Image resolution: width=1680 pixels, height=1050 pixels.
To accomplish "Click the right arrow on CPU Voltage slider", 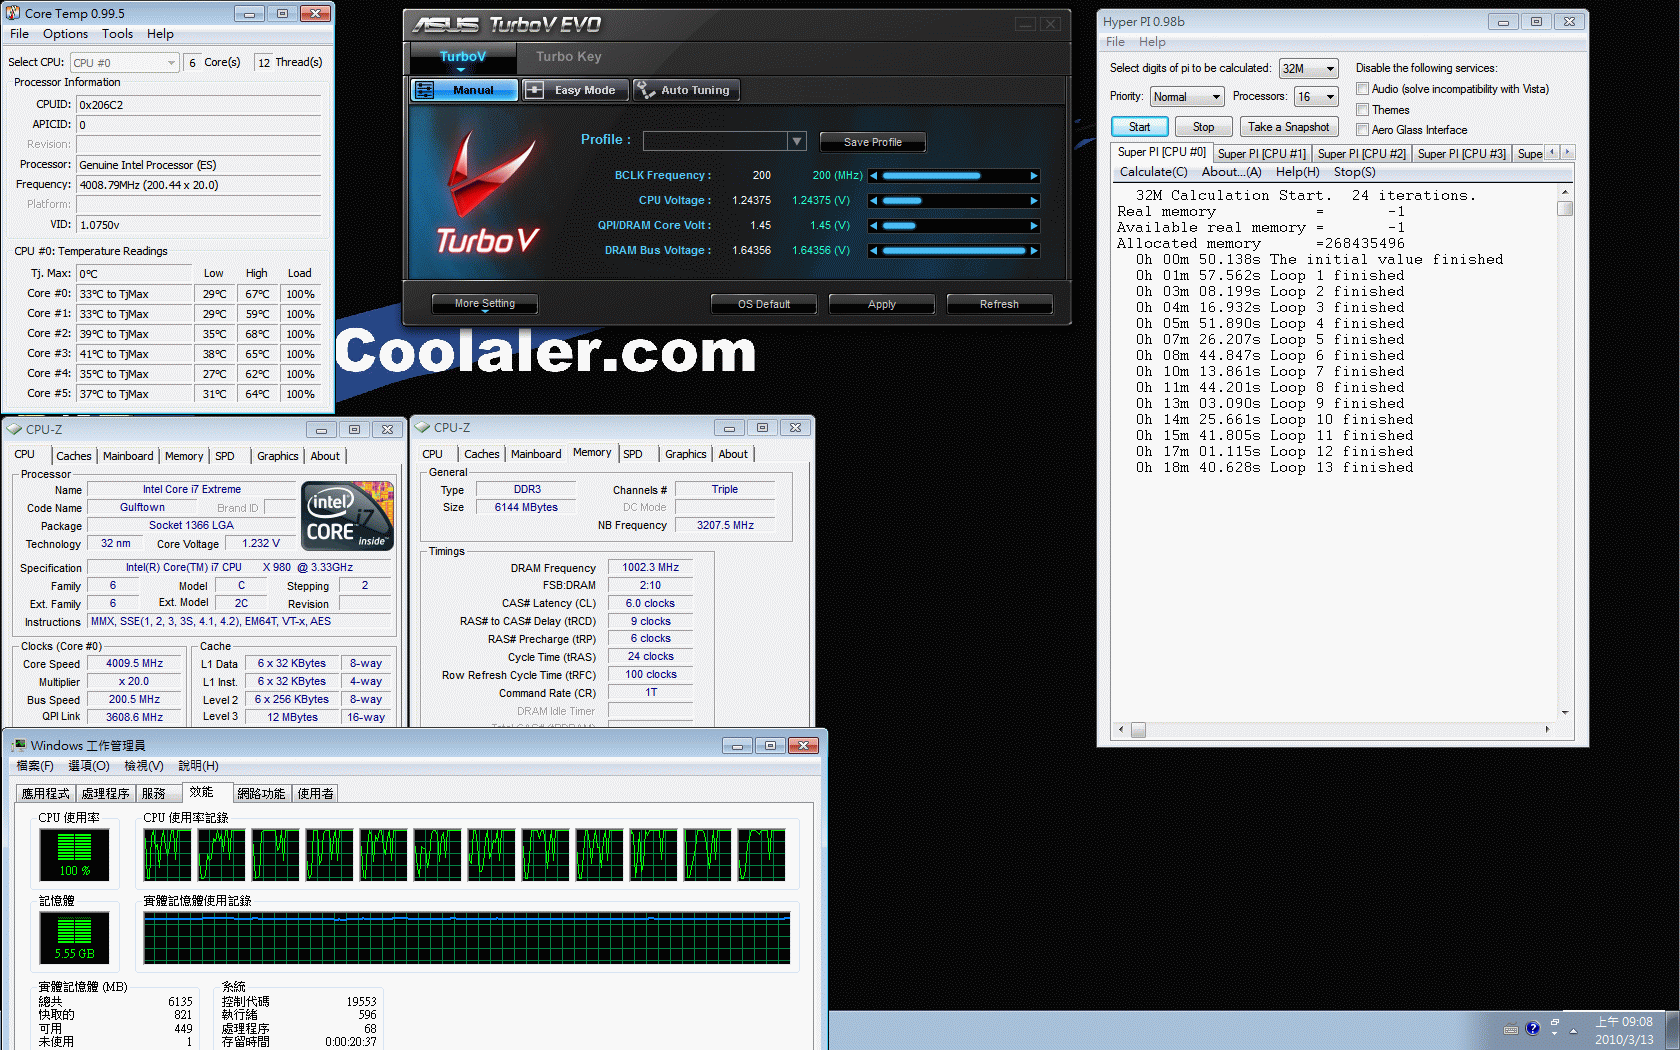I will tap(1034, 201).
